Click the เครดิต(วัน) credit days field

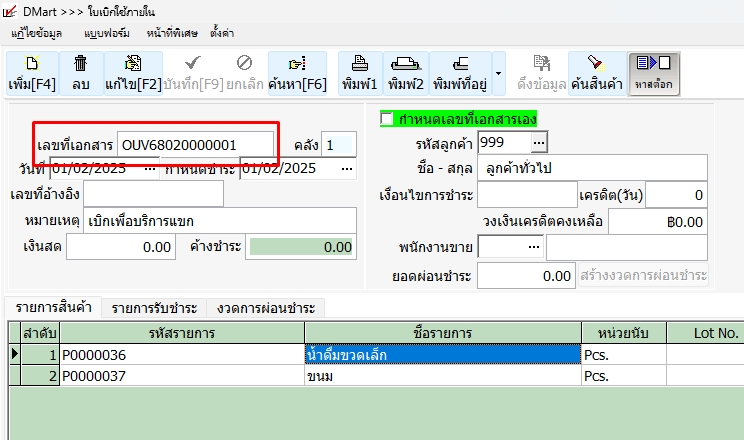(676, 195)
